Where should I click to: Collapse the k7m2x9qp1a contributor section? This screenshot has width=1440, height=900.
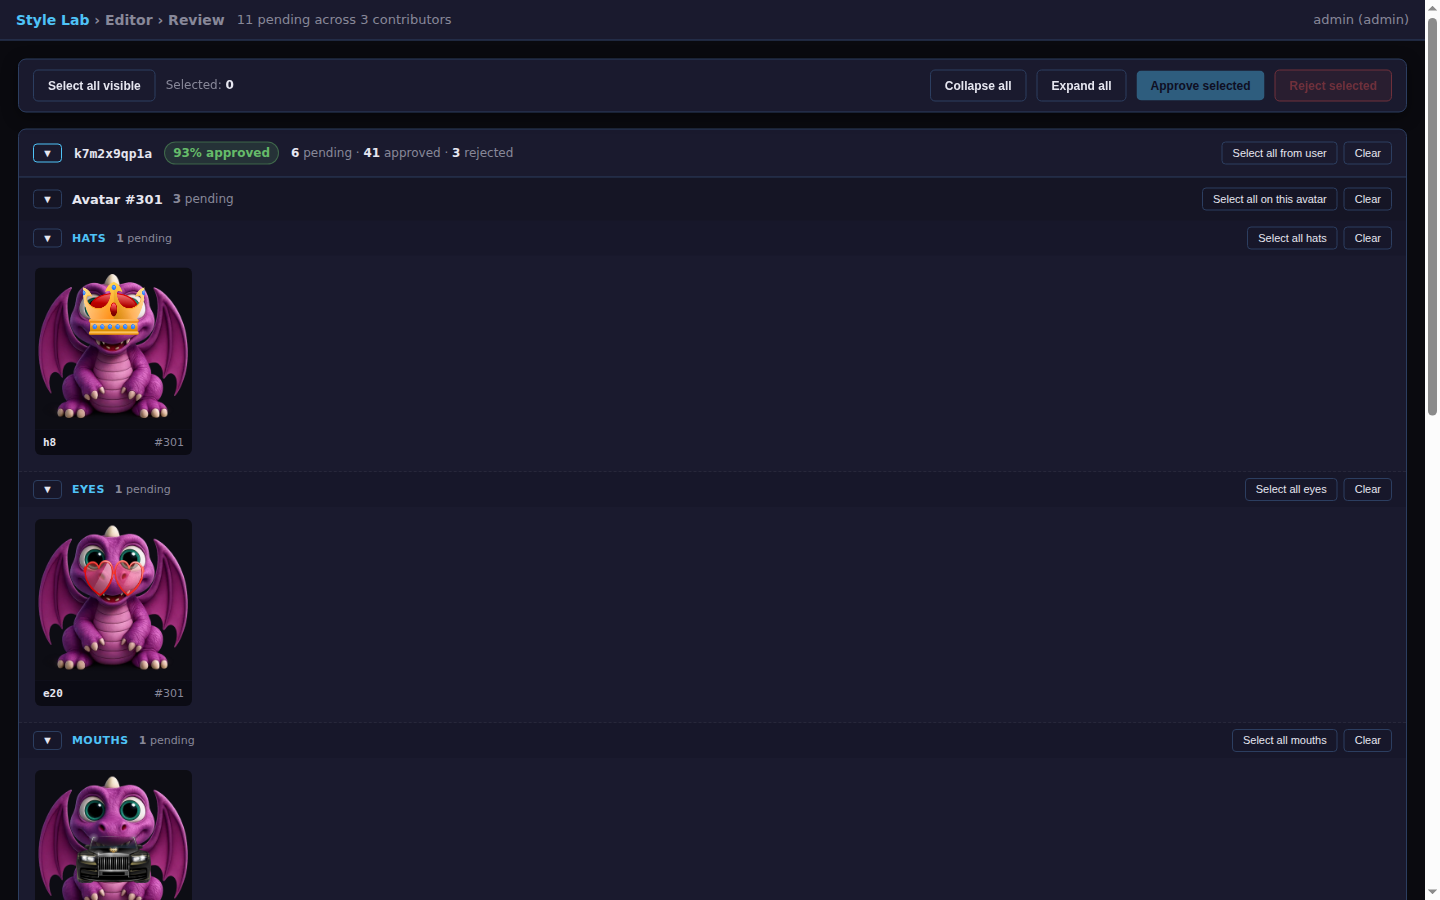(47, 153)
